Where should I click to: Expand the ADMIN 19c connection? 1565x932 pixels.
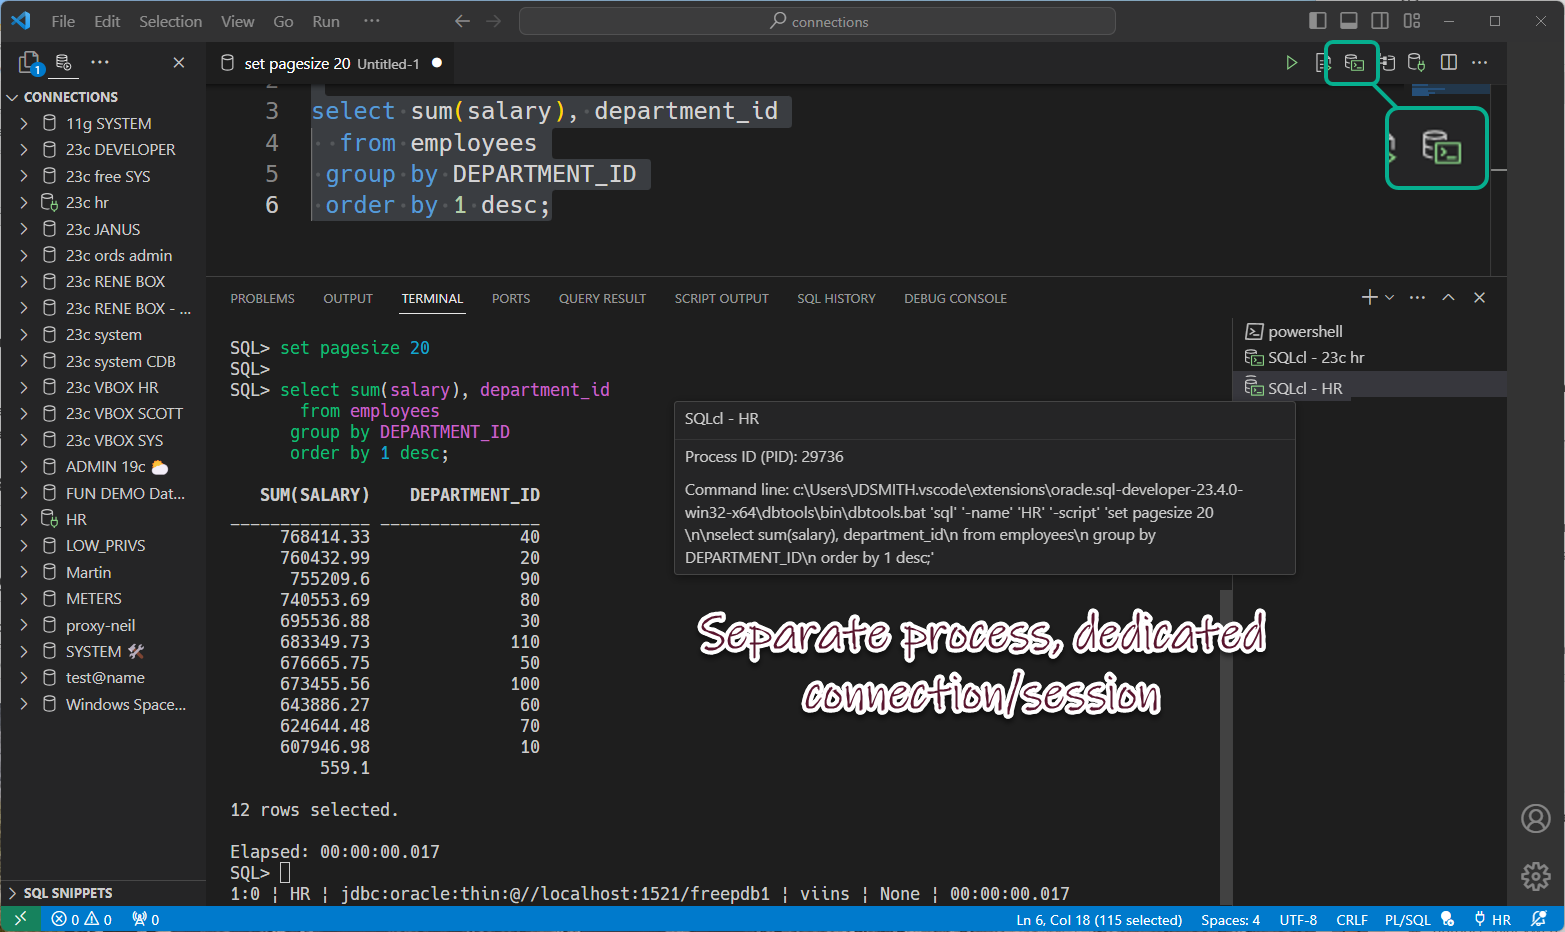[x=24, y=466]
